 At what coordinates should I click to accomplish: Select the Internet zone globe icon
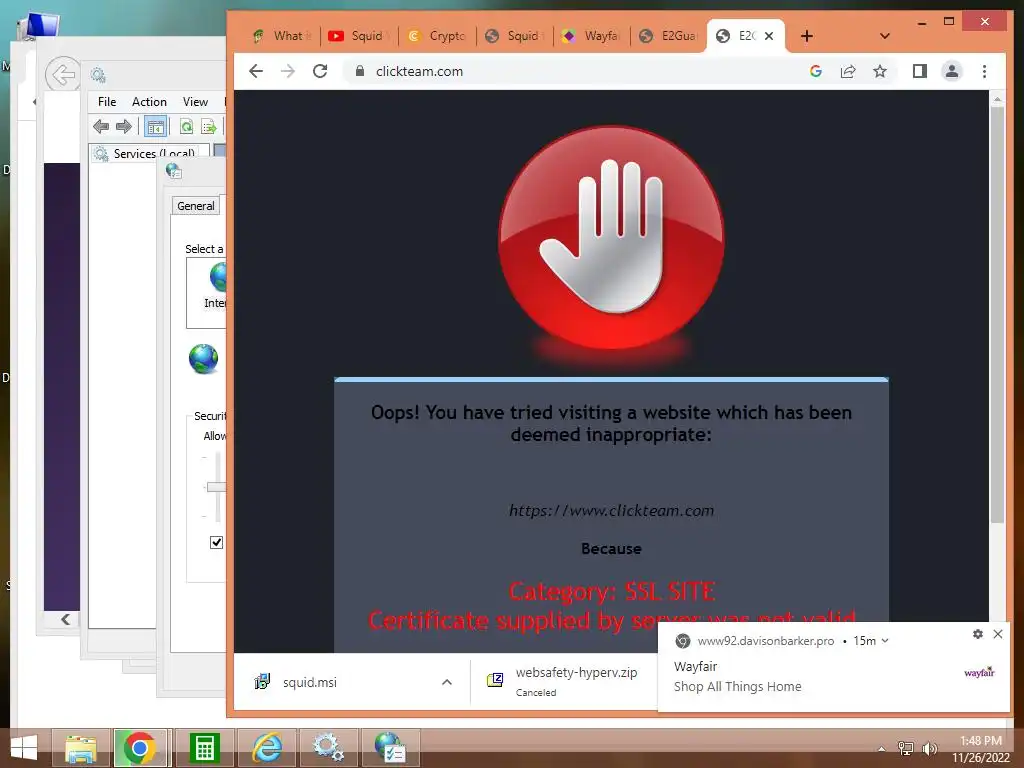218,277
